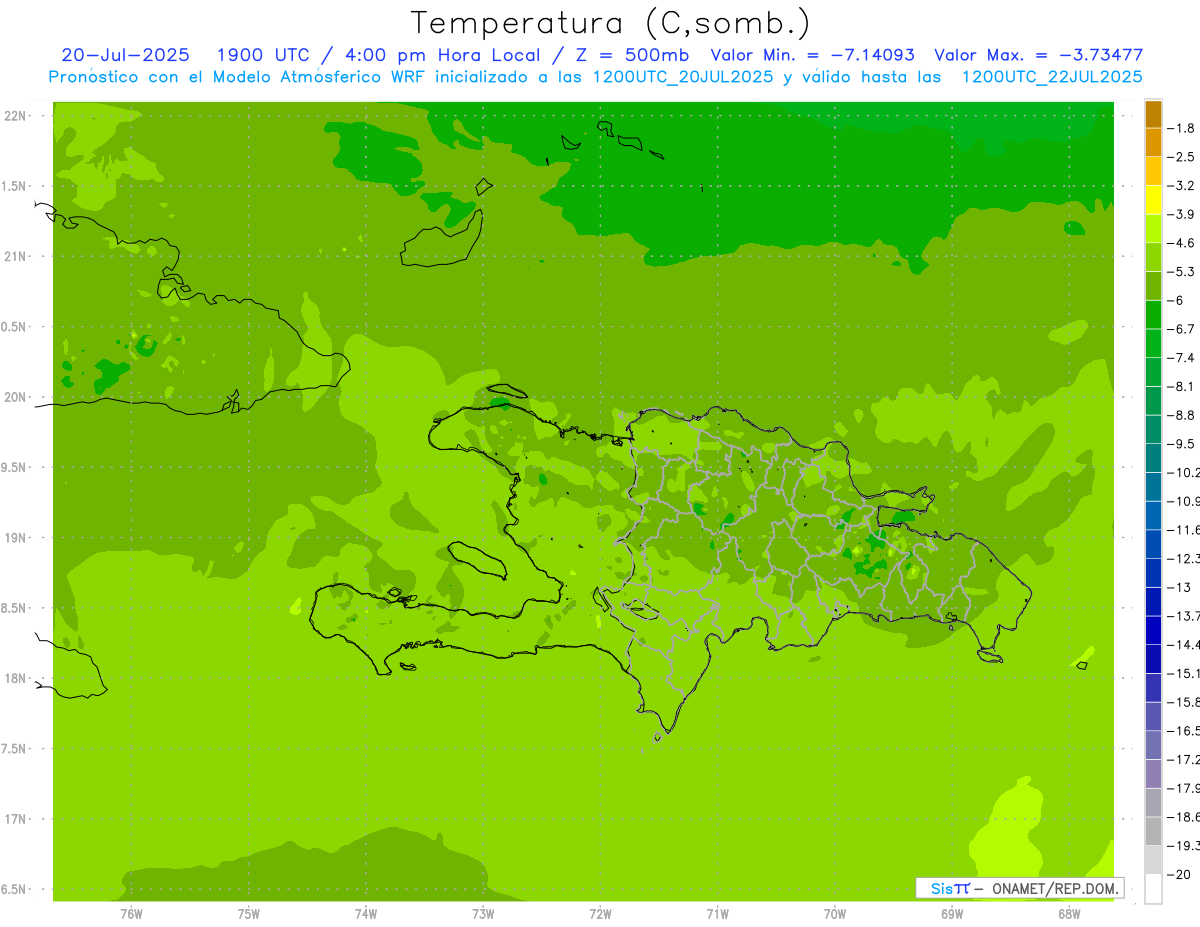
Task: Click the 'Valor Max. = -3.73477' readout
Action: click(x=1039, y=55)
